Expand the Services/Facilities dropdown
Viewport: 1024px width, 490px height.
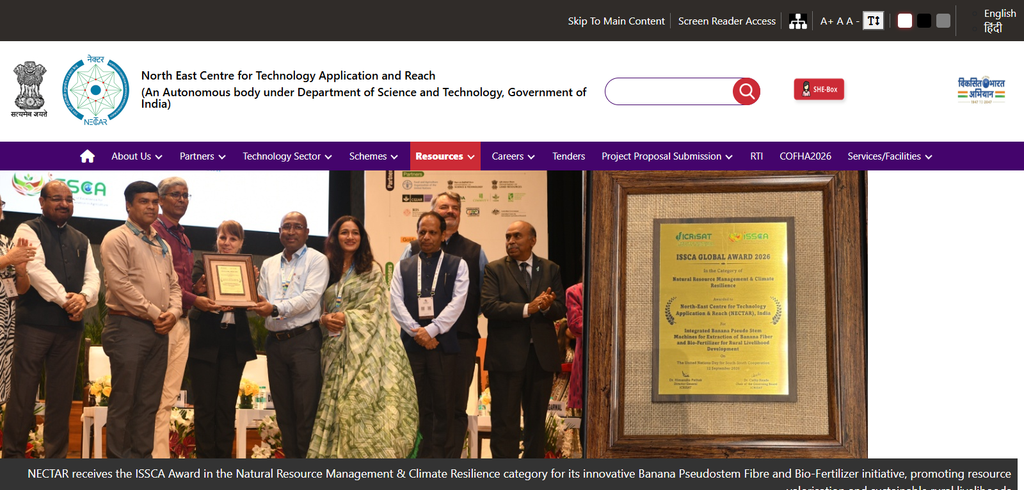(x=889, y=156)
